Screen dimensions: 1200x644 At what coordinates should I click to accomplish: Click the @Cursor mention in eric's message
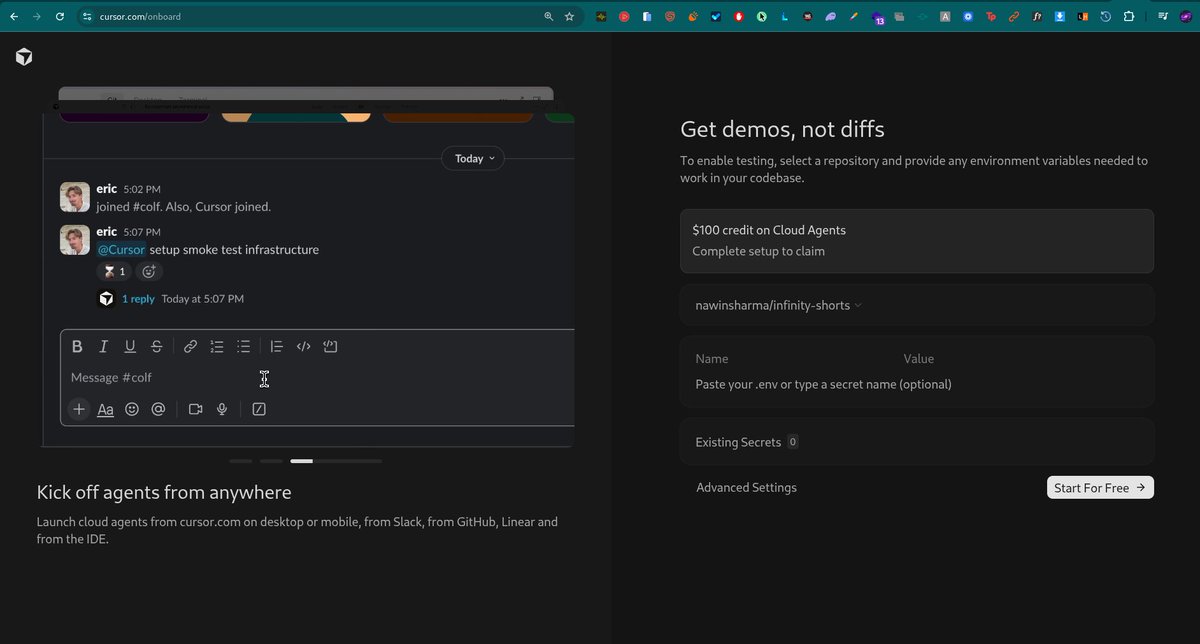[121, 250]
